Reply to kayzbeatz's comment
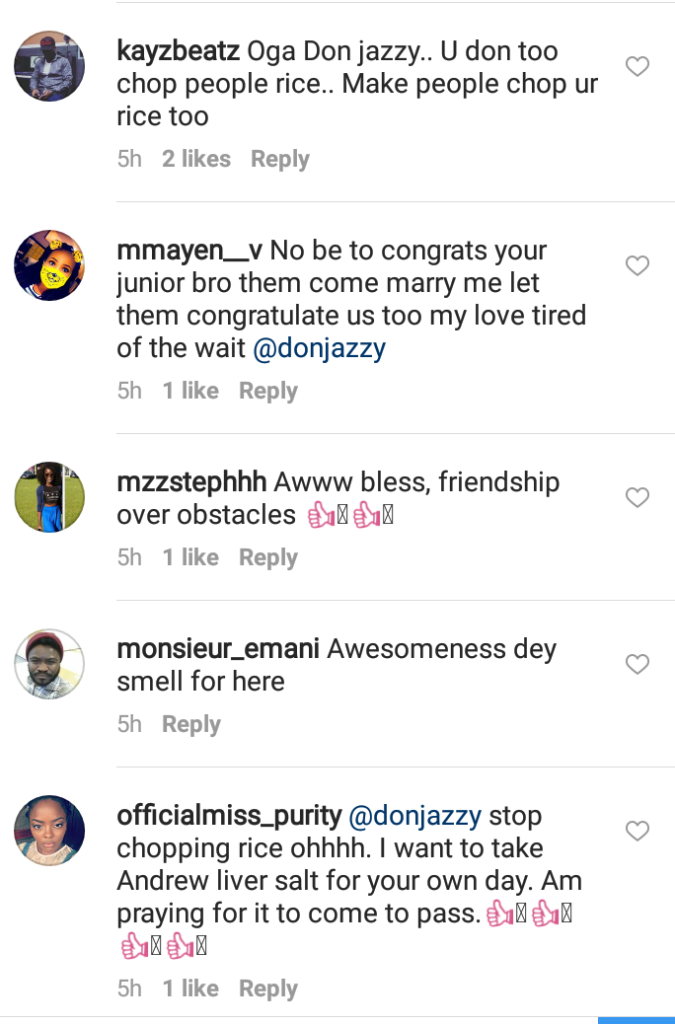The image size is (675, 1024). coord(280,159)
